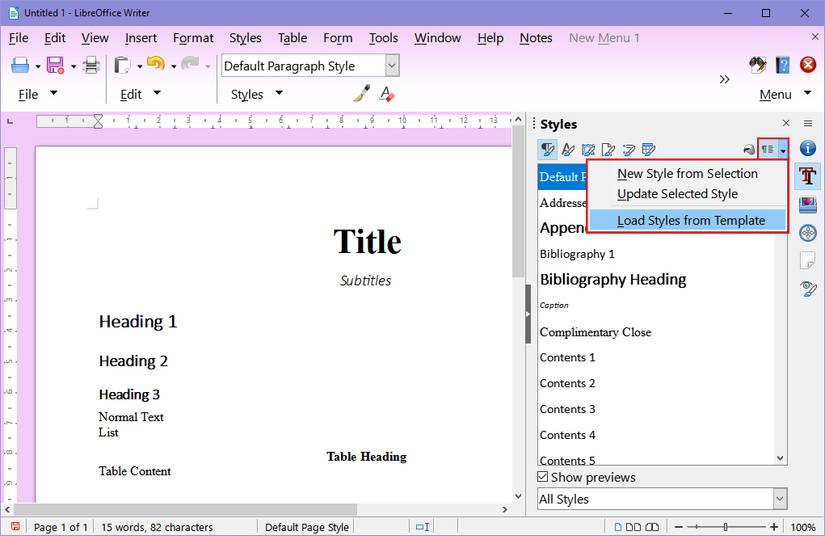Click the zoom slider handle in status bar
825x536 pixels.
(726, 527)
